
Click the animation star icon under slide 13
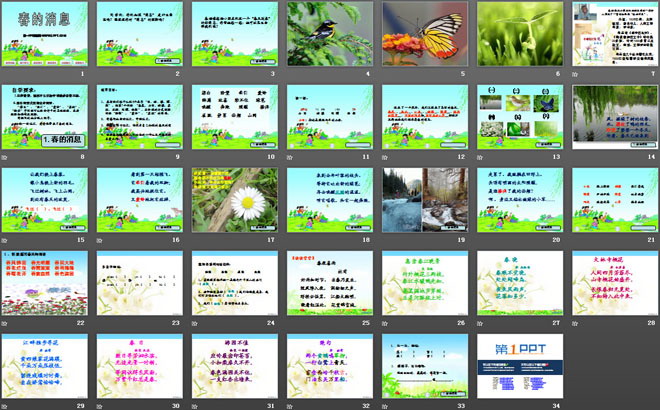480,157
